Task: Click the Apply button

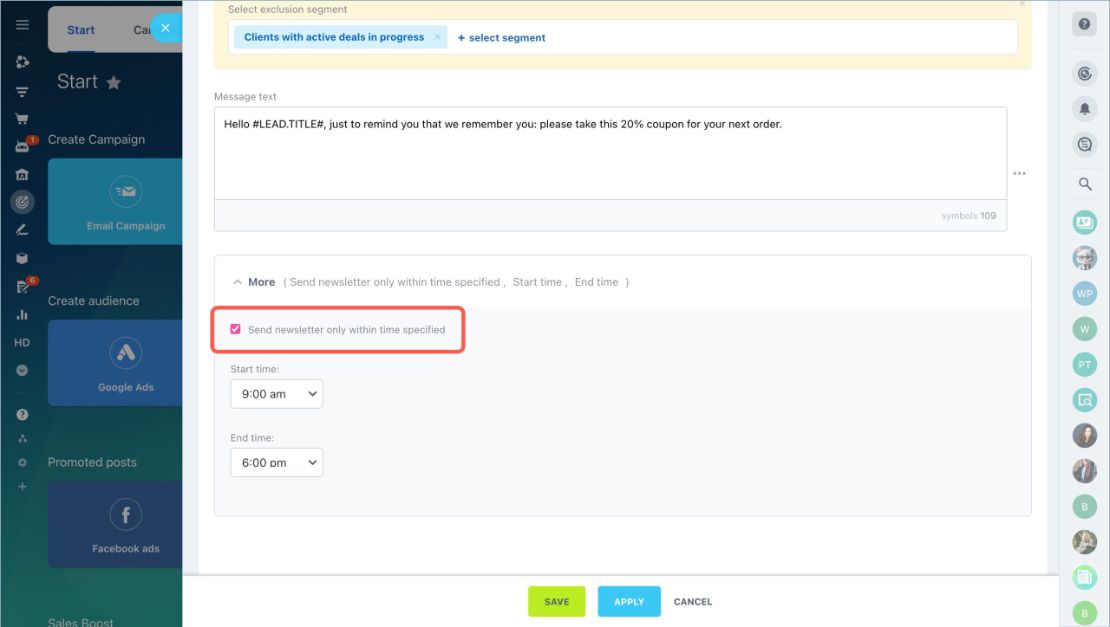Action: [629, 602]
